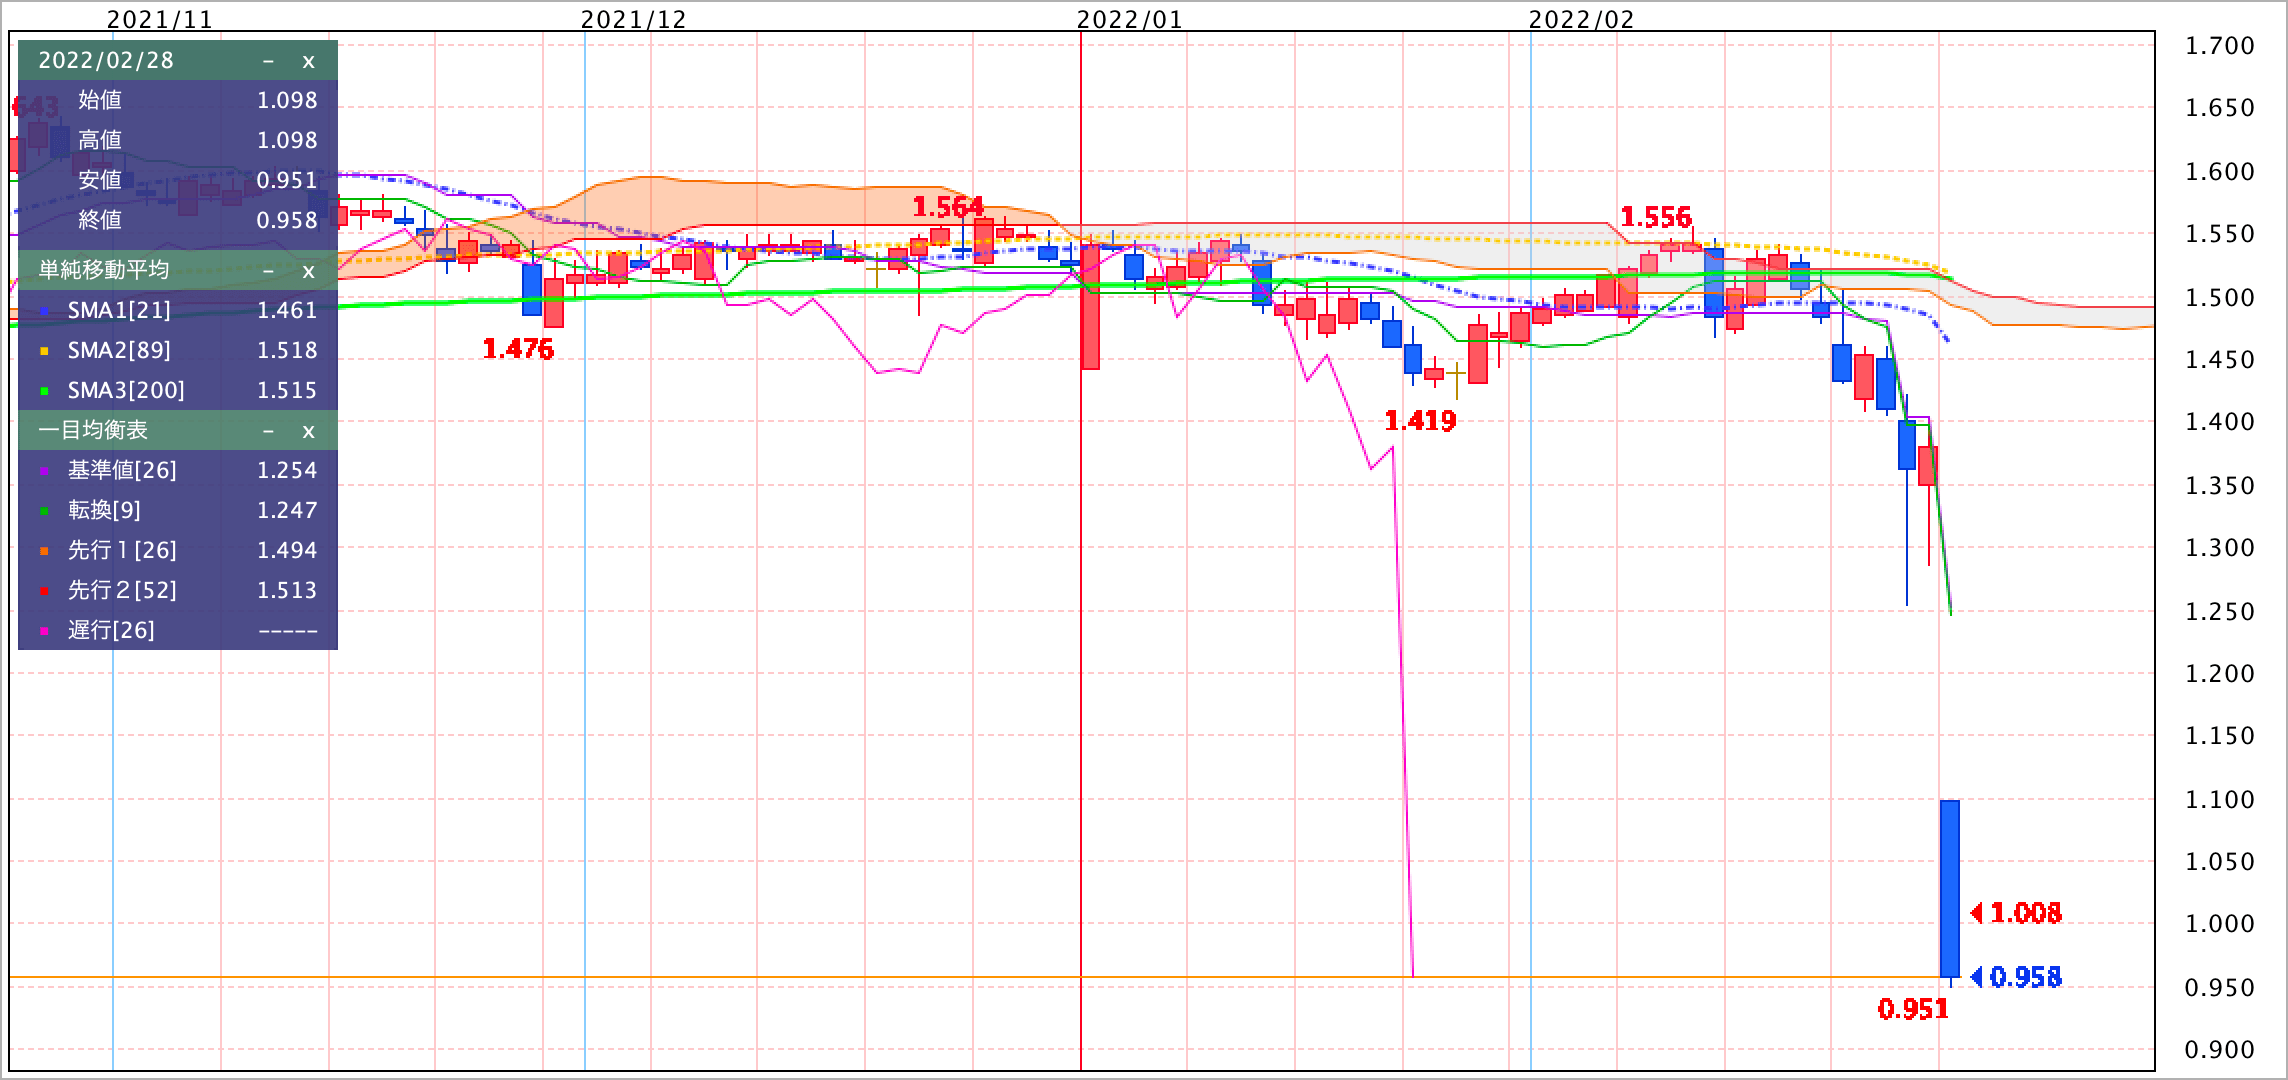Click the 1.564 high price annotation
Image resolution: width=2288 pixels, height=1080 pixels.
948,207
